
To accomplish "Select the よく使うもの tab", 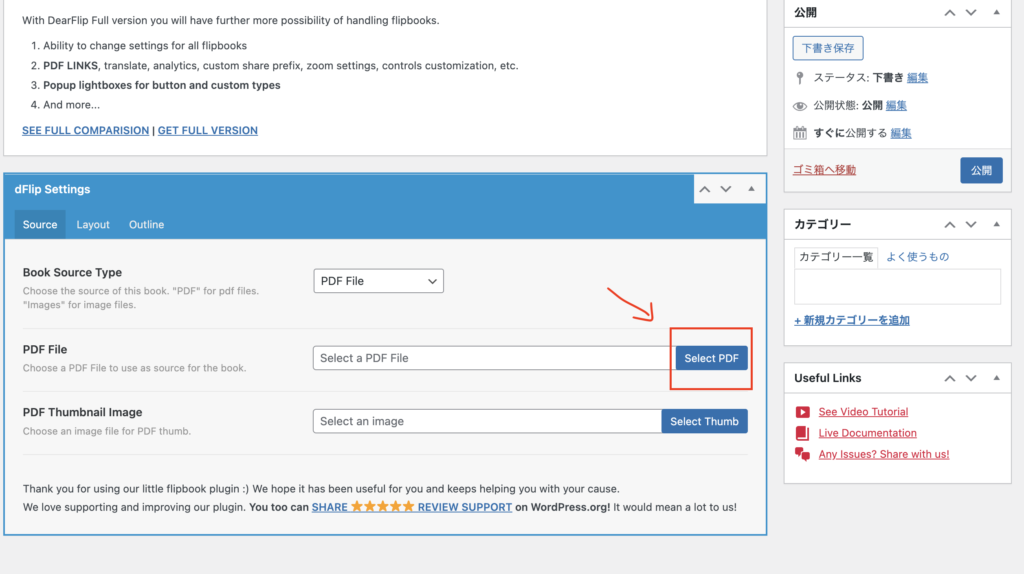I will [917, 257].
